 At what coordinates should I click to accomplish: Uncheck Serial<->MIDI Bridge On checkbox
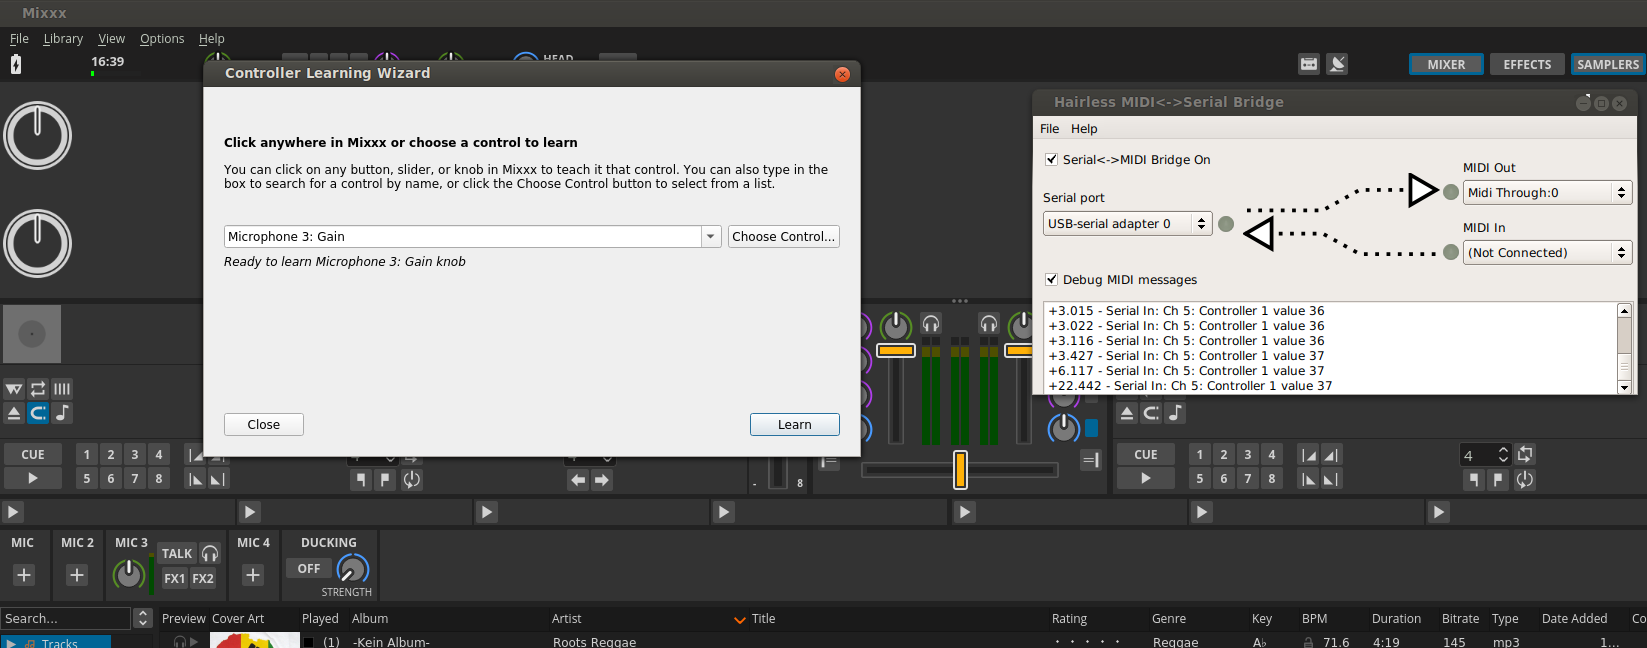[x=1051, y=159]
